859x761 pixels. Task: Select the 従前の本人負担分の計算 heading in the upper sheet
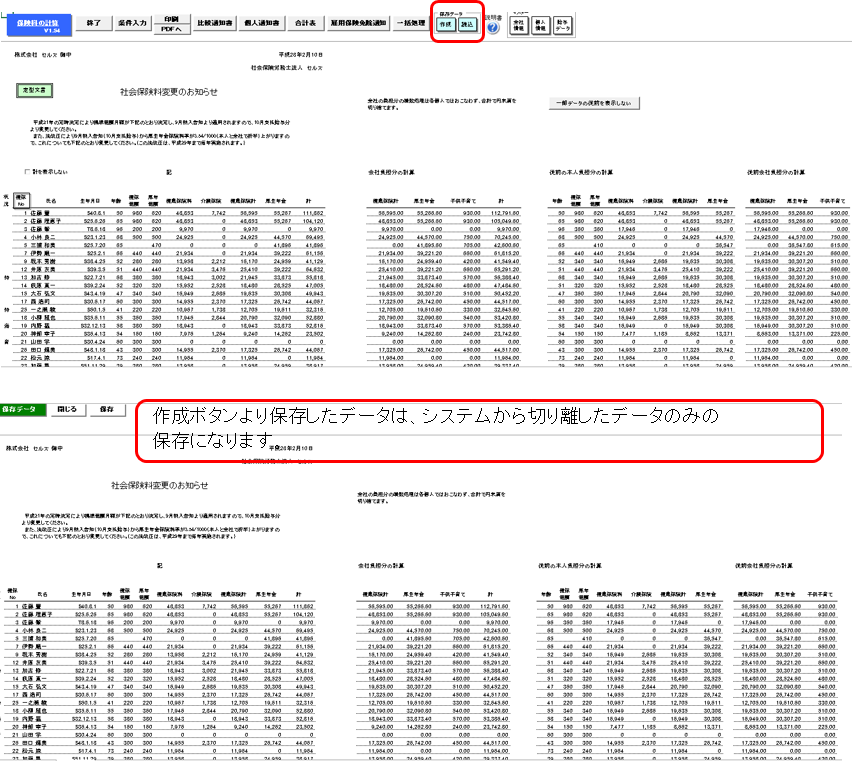581,173
